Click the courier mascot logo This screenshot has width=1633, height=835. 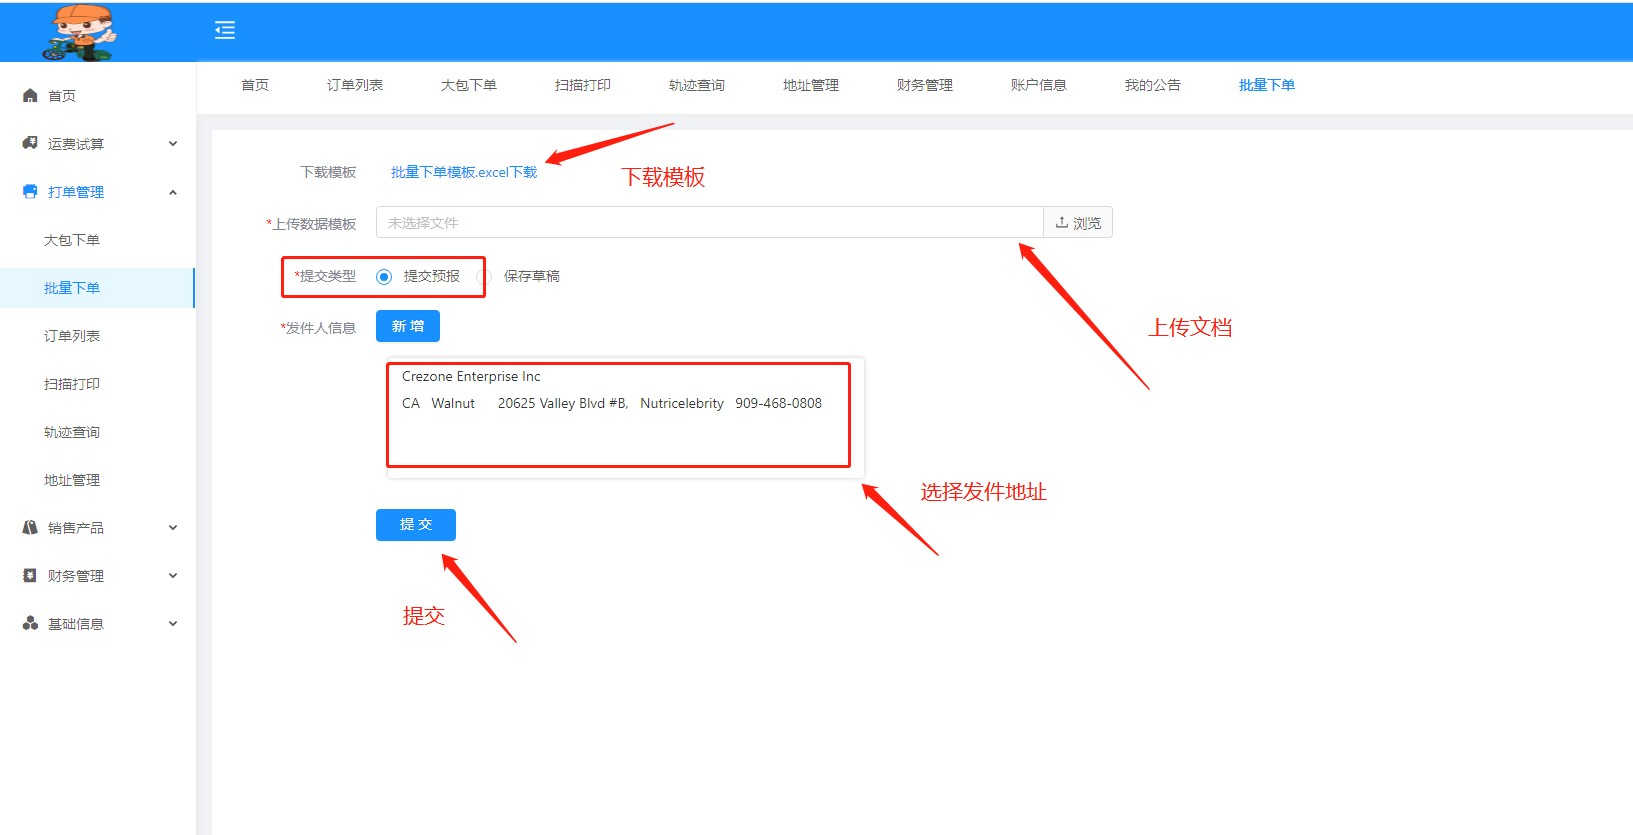pyautogui.click(x=79, y=32)
